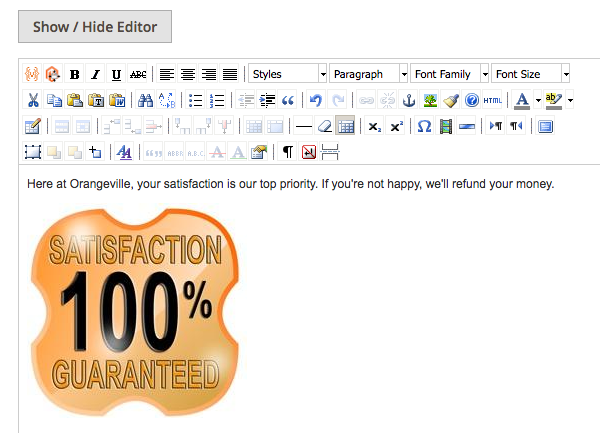Screen dimensions: 600x433
Task: Center align the text
Action: pyautogui.click(x=188, y=74)
